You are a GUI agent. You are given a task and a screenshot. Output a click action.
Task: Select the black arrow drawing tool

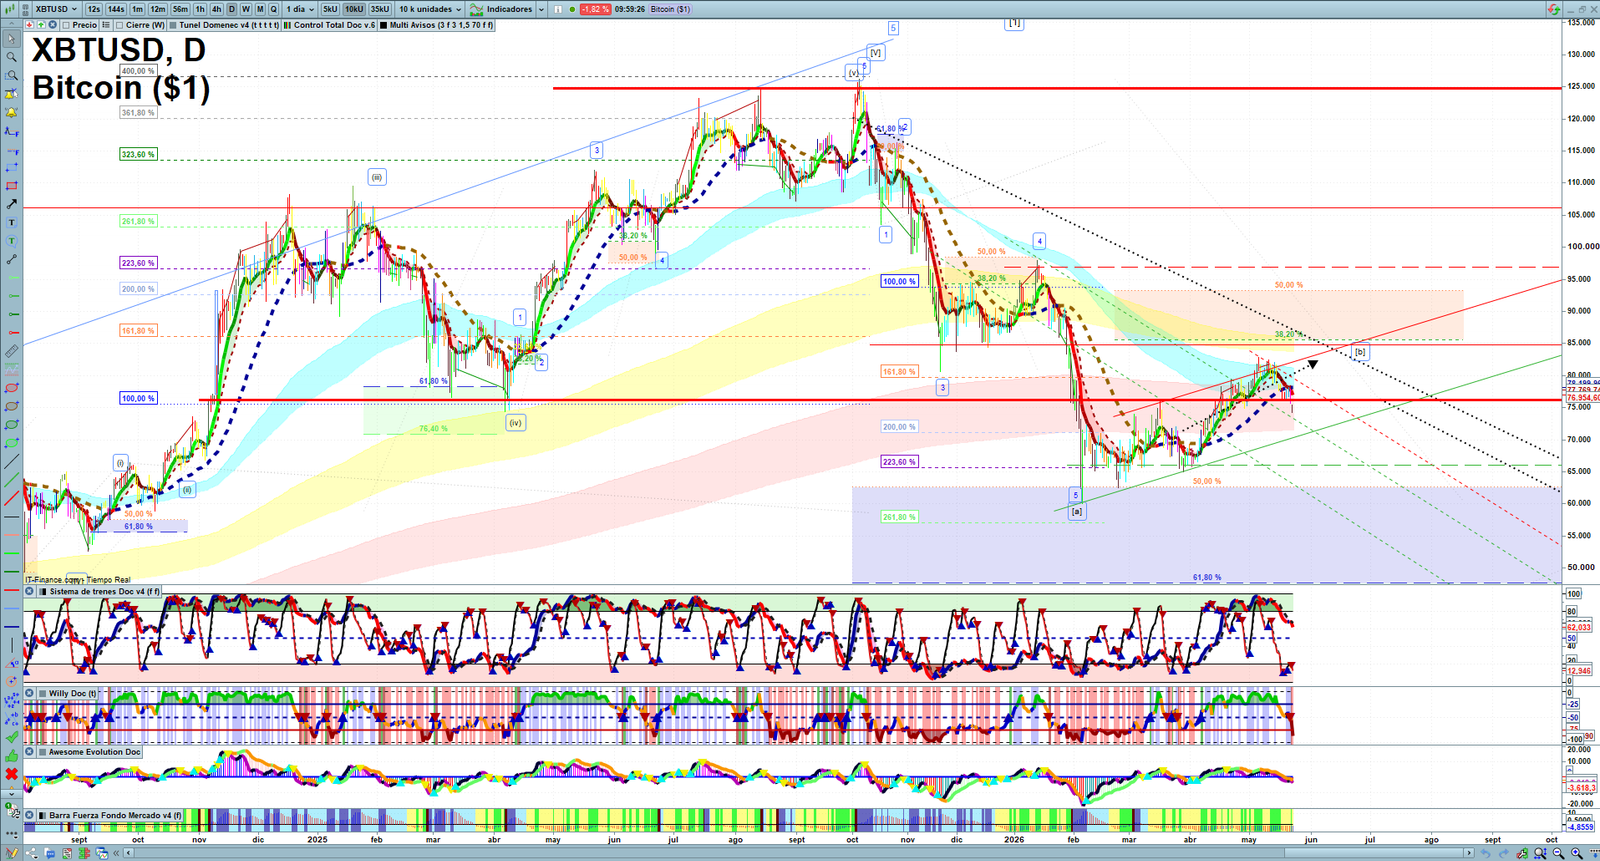(12, 204)
